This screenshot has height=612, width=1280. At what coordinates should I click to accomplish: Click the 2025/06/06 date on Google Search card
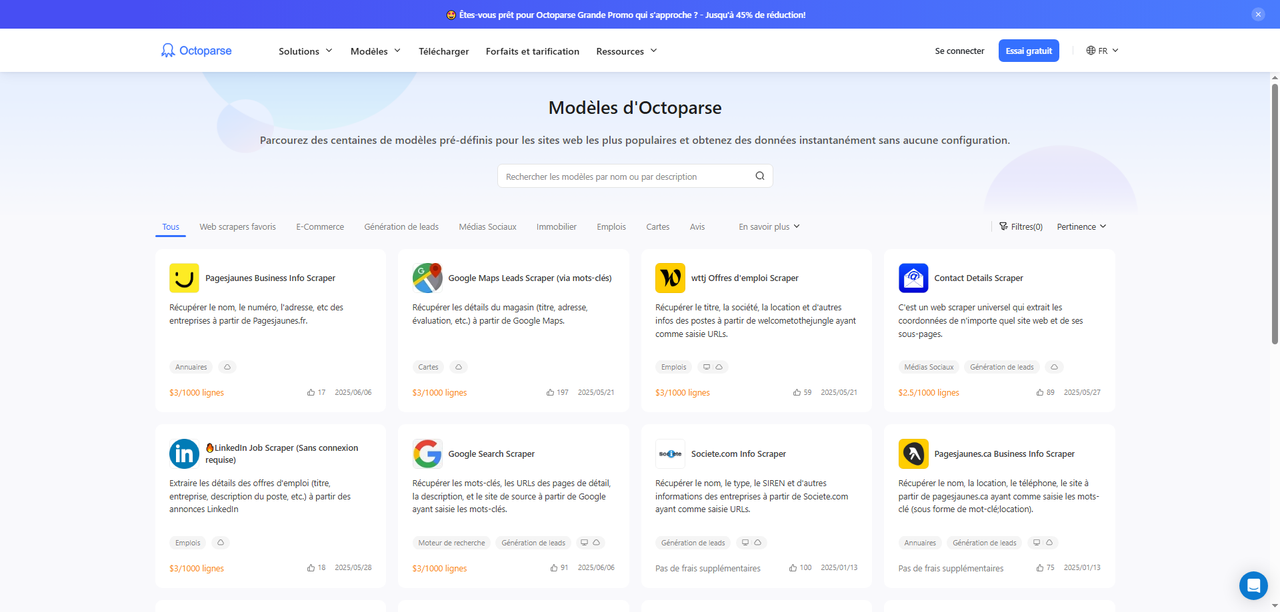[594, 568]
